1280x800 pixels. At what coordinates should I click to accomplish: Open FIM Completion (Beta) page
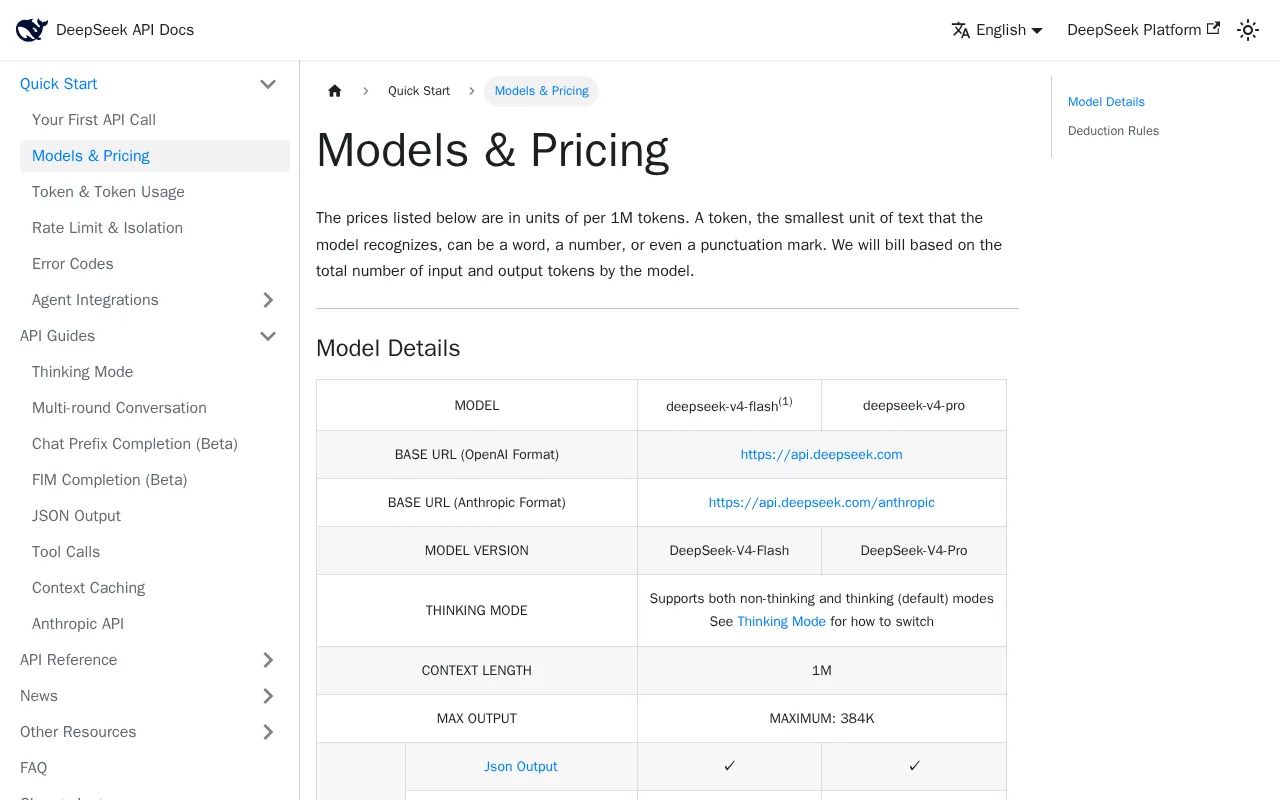tap(110, 480)
